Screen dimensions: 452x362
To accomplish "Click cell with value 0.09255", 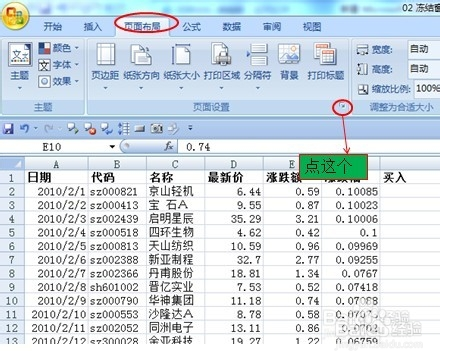I will [351, 260].
